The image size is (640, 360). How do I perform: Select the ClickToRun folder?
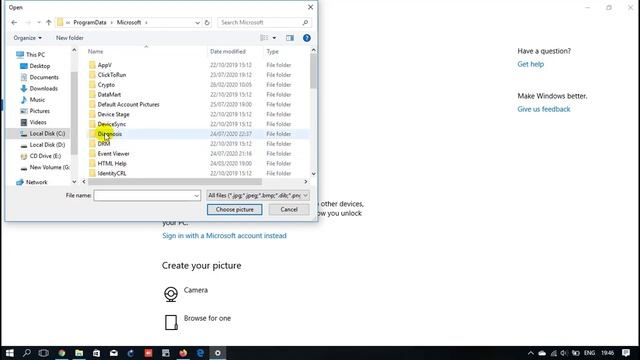tap(112, 75)
